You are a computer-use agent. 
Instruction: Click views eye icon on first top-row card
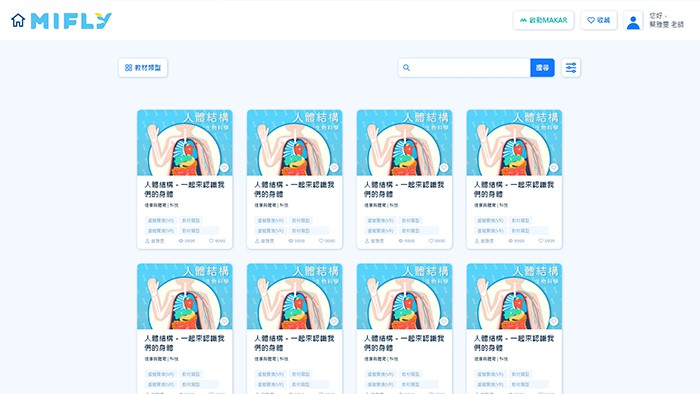click(x=181, y=241)
